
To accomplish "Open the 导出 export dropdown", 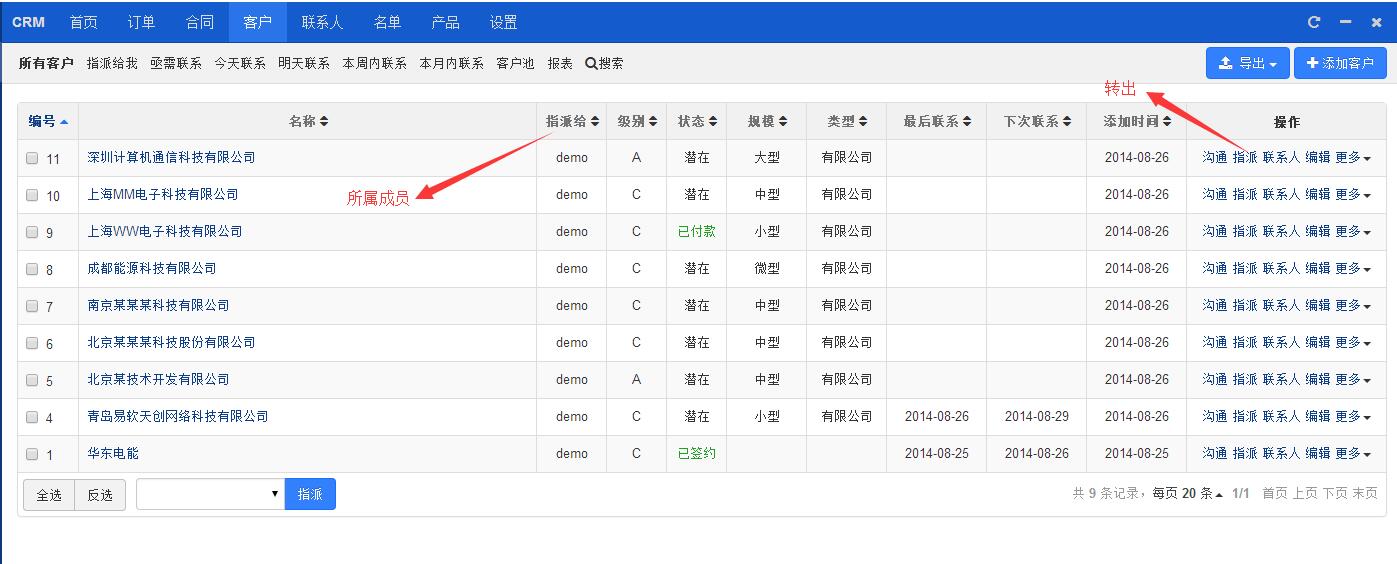I will [1247, 63].
